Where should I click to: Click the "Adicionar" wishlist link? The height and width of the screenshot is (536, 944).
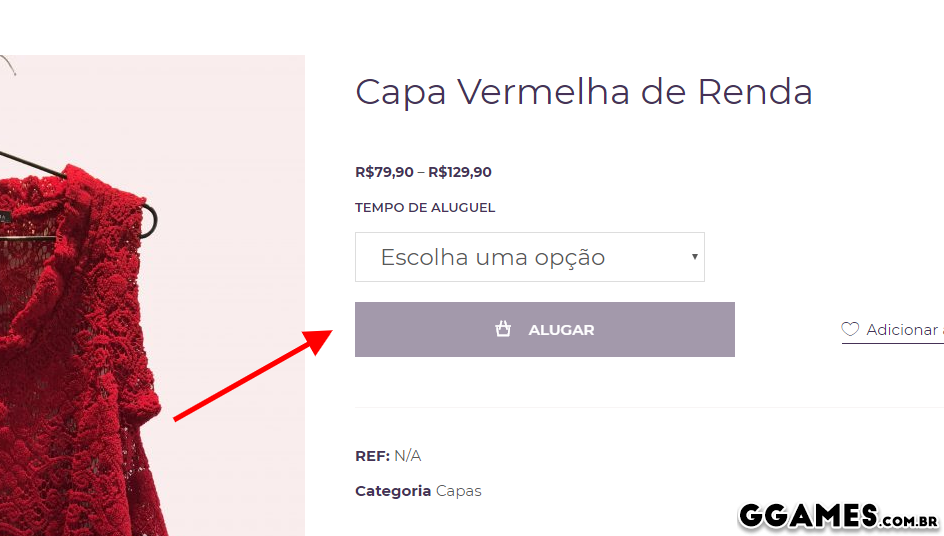pyautogui.click(x=902, y=330)
